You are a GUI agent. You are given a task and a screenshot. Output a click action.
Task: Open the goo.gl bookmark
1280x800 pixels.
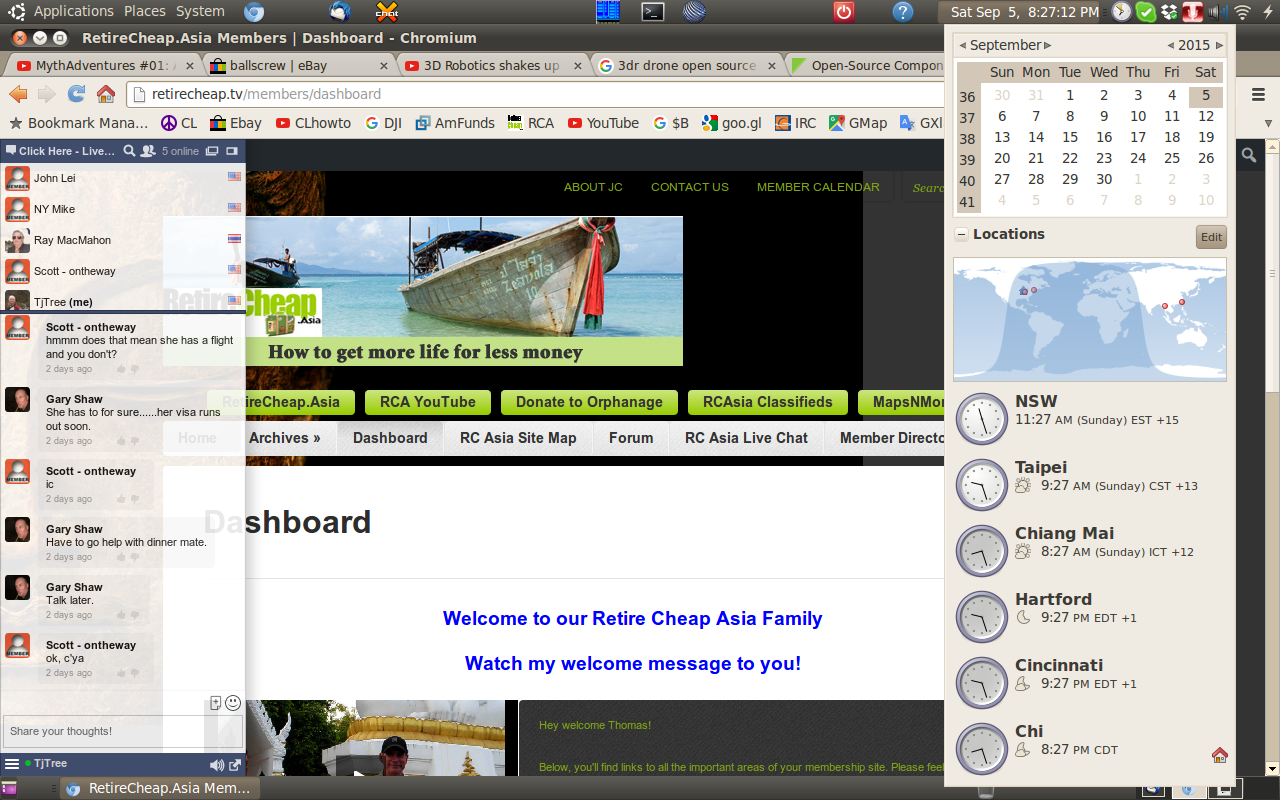(732, 123)
